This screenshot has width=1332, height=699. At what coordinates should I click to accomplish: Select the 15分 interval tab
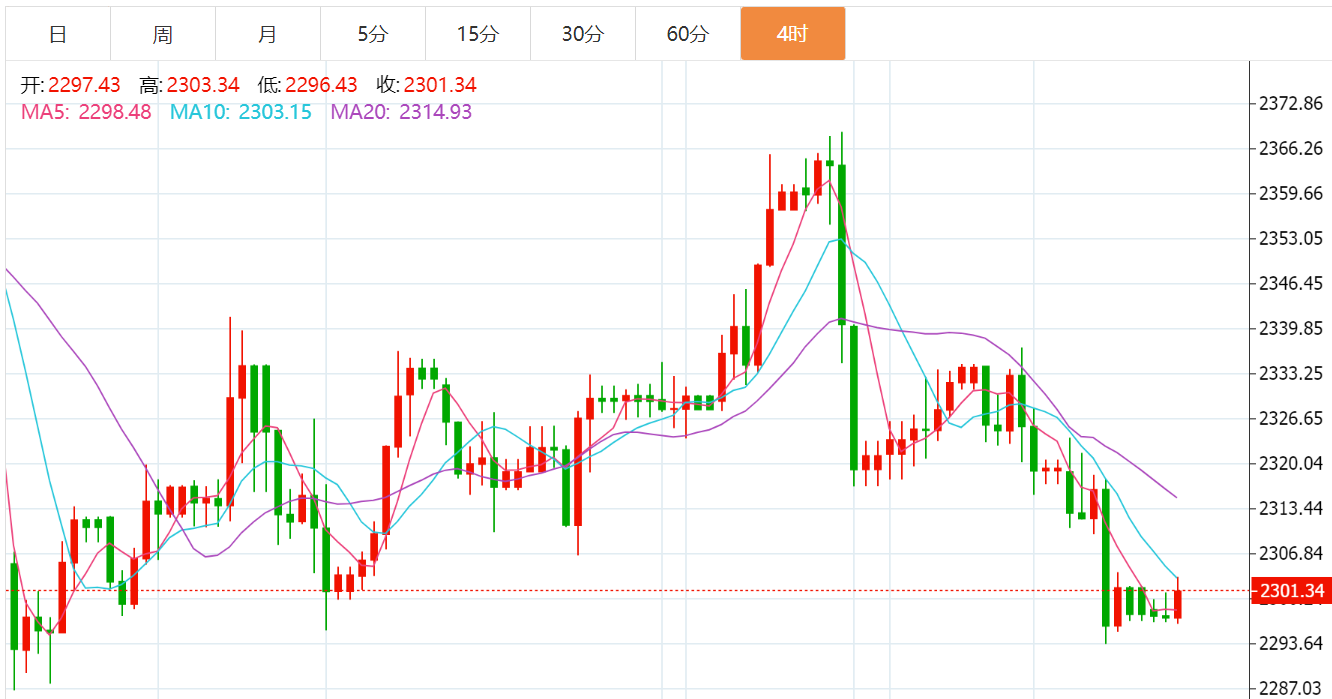pyautogui.click(x=478, y=34)
